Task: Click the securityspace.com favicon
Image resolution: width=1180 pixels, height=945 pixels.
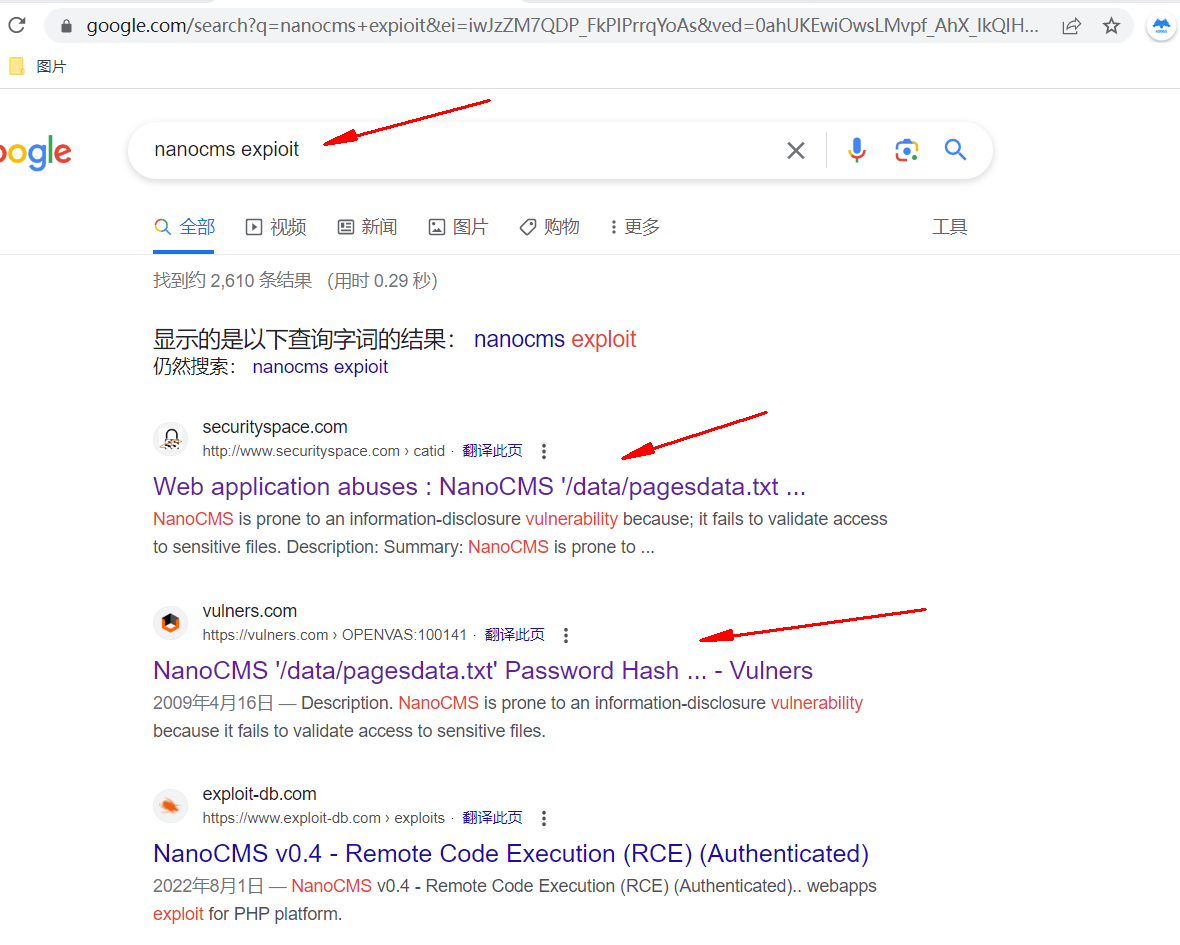Action: tap(171, 439)
